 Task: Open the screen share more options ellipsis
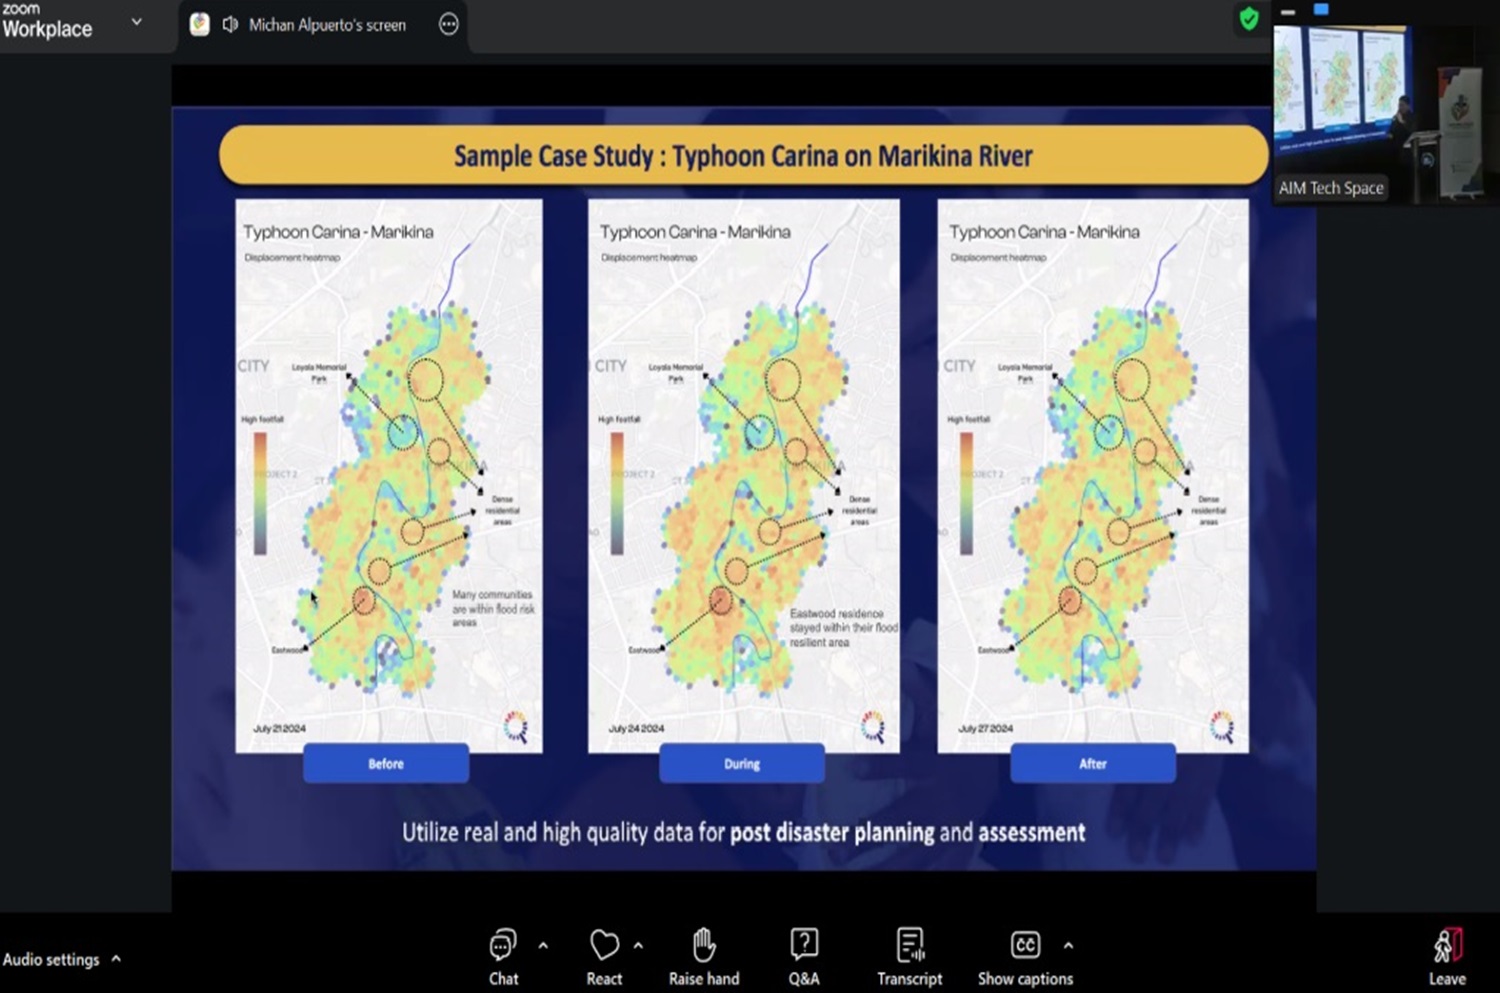449,25
